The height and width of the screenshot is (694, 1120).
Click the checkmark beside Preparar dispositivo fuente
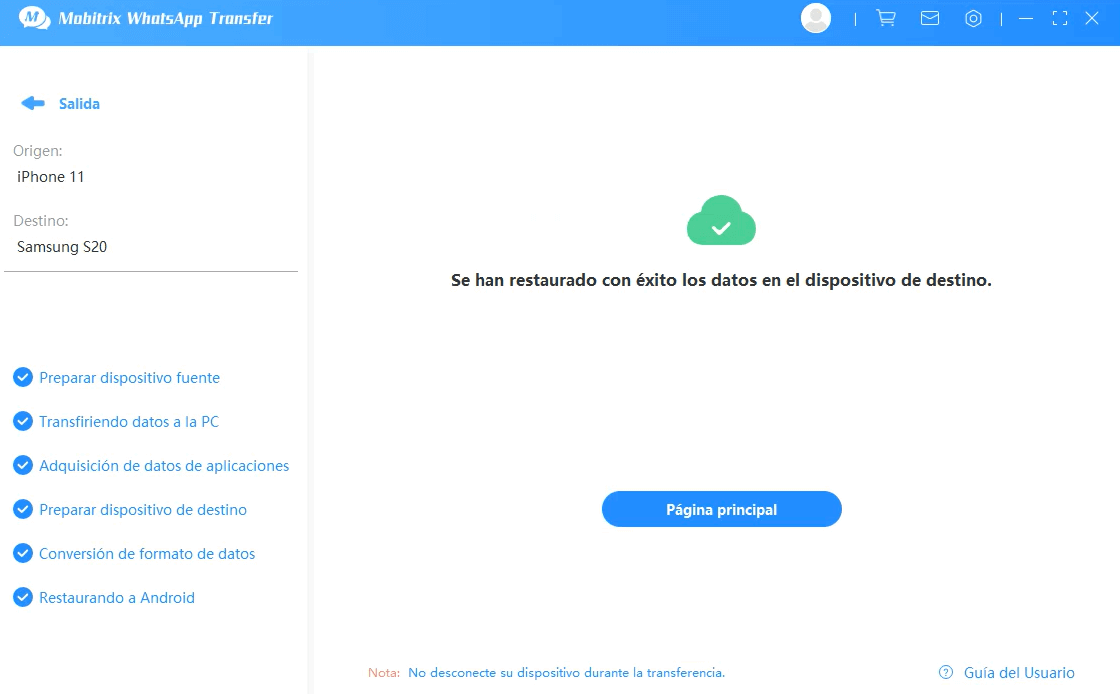pyautogui.click(x=23, y=377)
